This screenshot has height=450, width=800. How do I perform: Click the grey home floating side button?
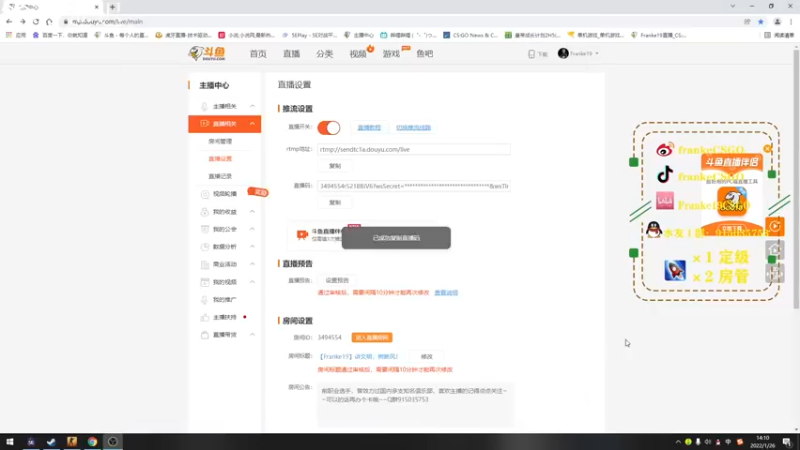coord(774,250)
